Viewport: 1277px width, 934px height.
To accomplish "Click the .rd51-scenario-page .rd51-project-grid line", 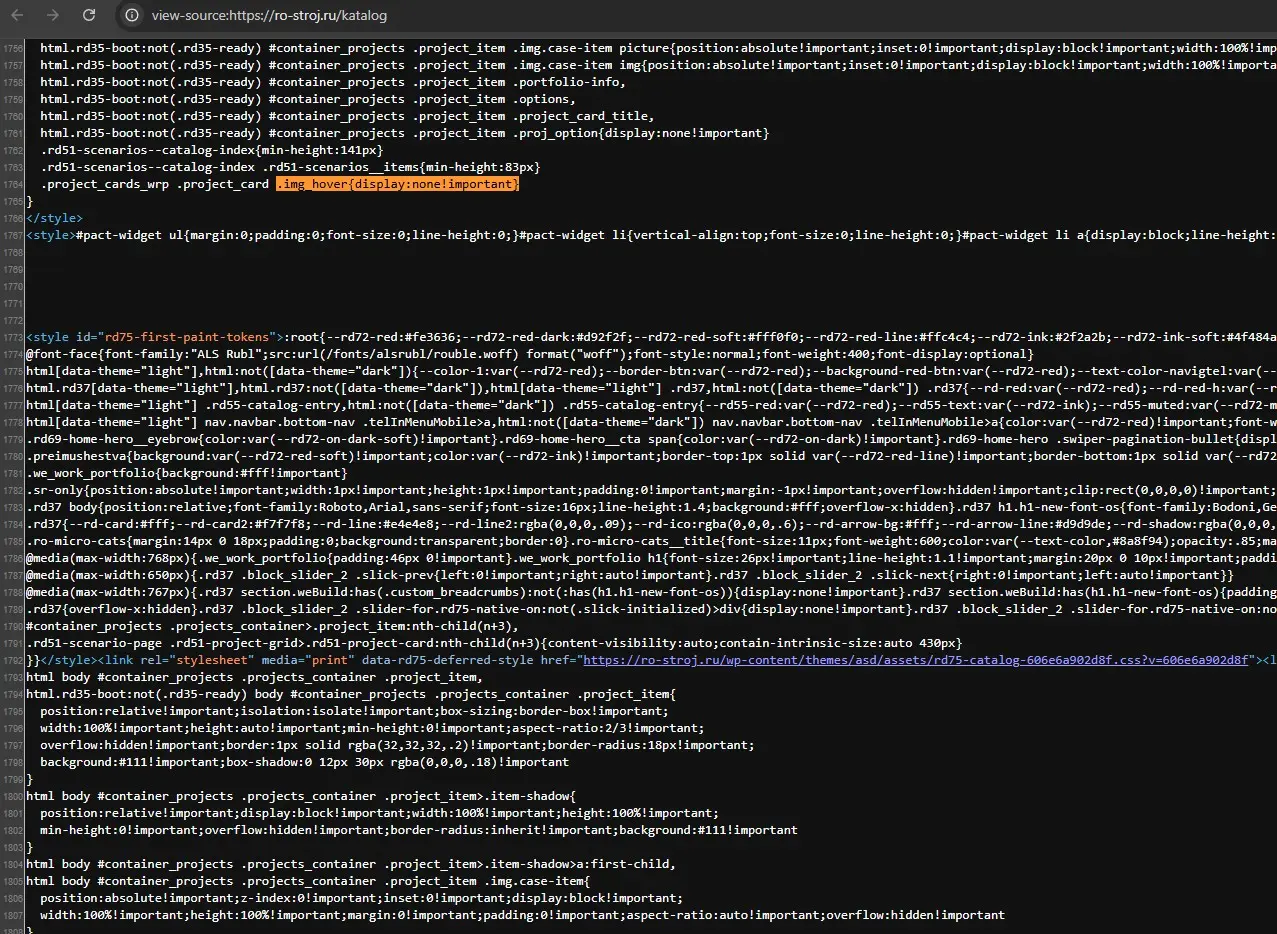I will (x=494, y=643).
